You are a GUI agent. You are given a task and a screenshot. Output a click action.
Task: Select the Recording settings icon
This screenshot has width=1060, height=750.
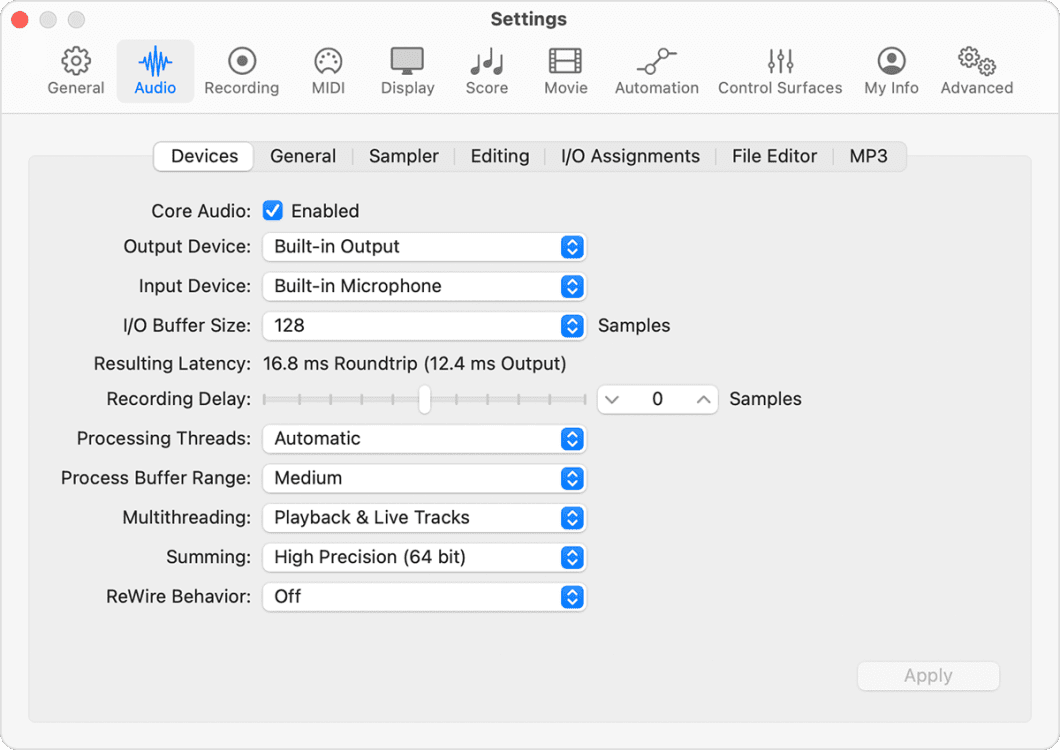pos(242,70)
